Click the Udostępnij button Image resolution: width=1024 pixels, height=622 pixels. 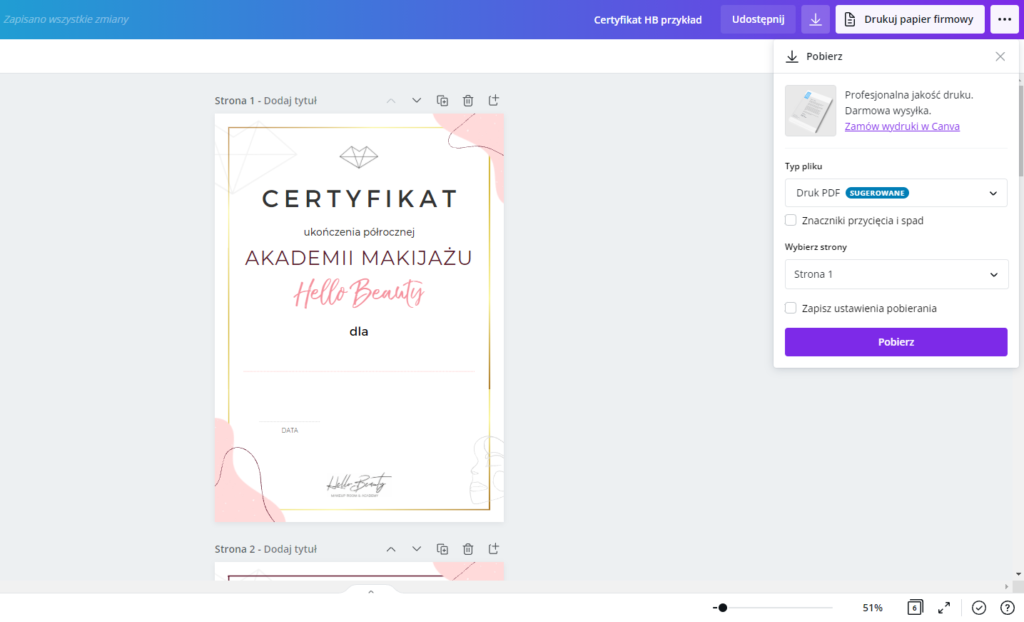point(758,20)
